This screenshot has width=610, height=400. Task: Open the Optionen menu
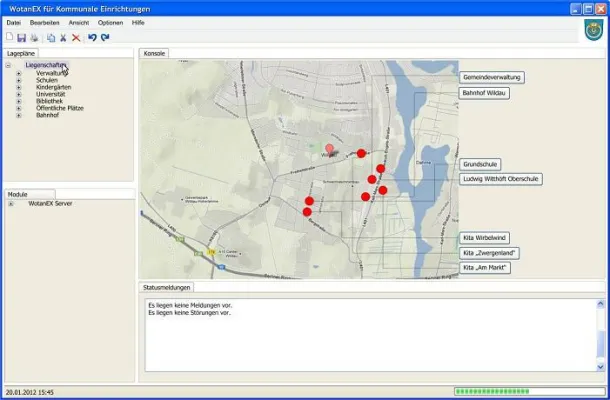(111, 21)
